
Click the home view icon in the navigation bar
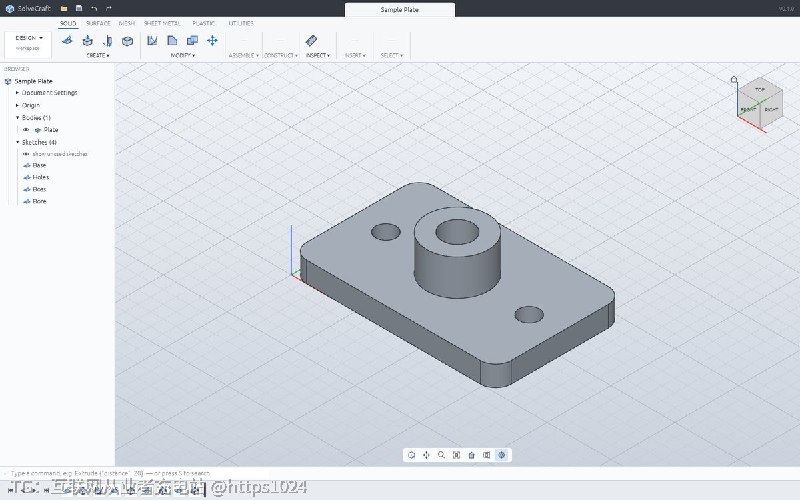(471, 455)
